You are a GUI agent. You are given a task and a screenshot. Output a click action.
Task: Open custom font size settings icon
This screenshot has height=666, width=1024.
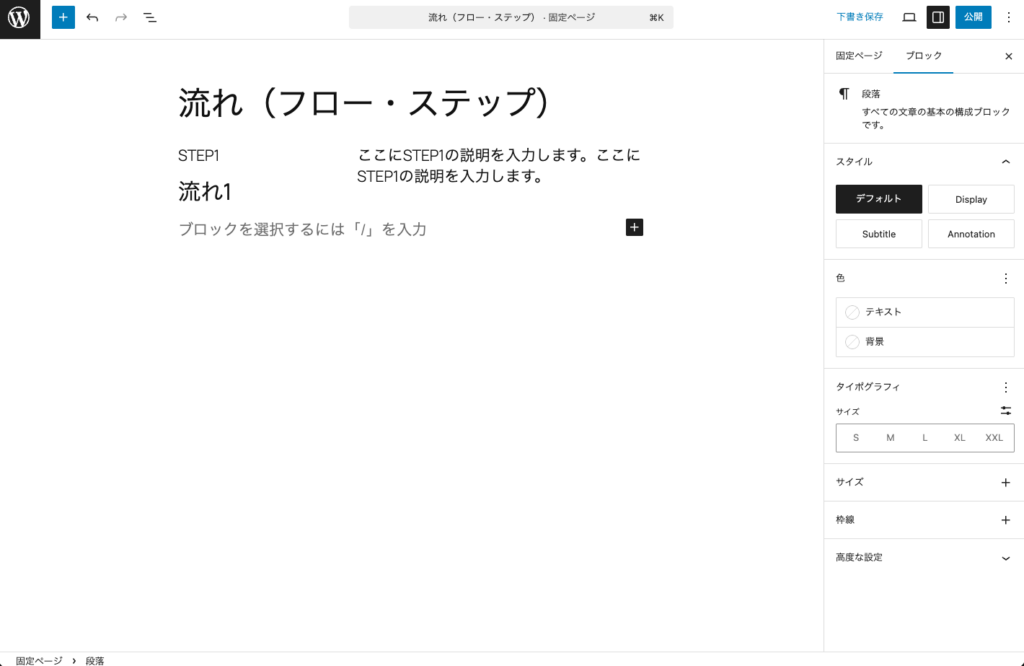[1006, 411]
